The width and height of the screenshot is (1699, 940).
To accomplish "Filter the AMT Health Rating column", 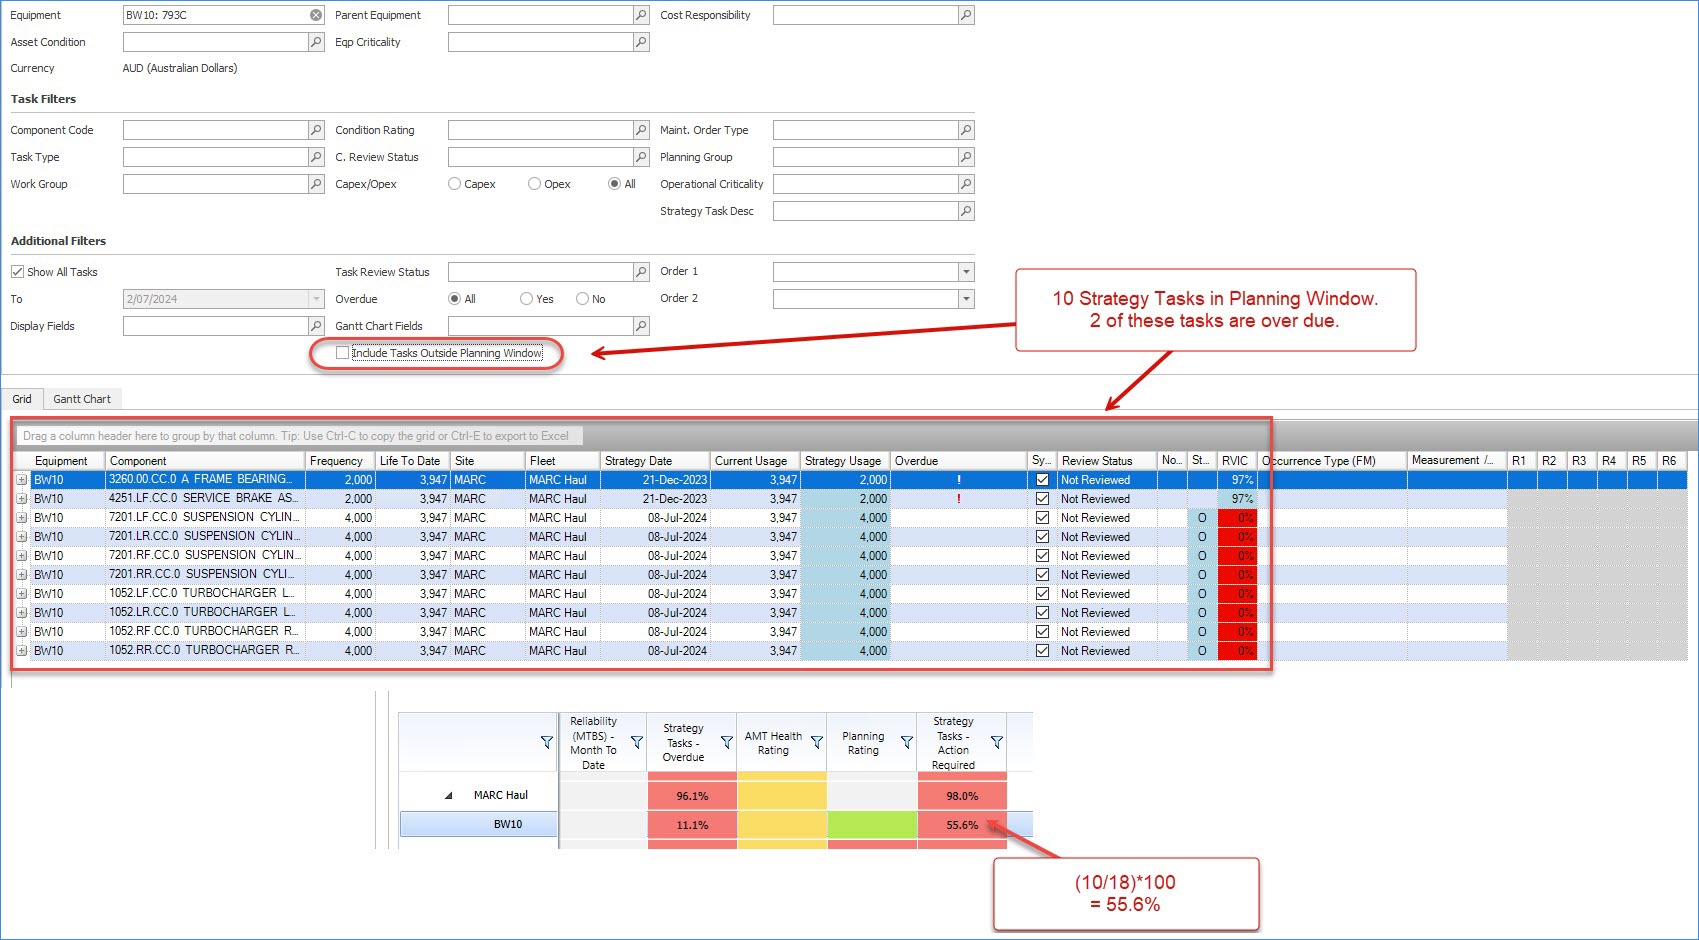I will pos(817,742).
